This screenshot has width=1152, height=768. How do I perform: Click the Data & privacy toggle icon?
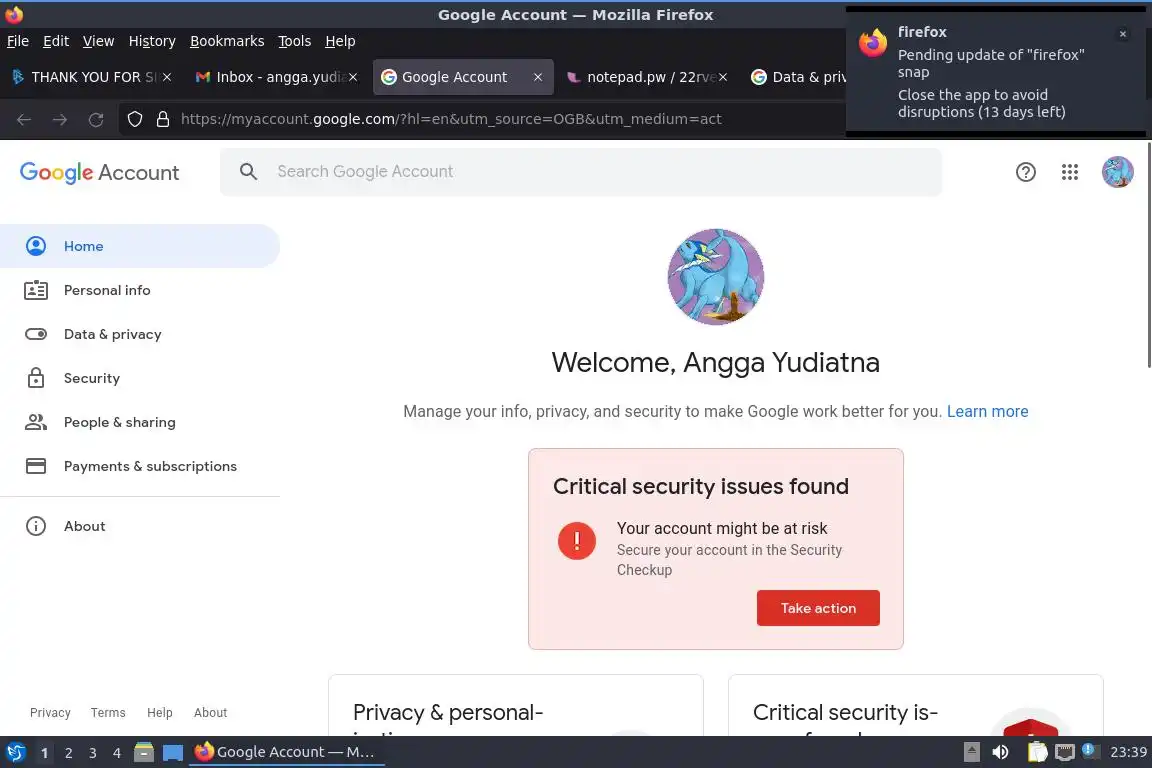tap(36, 334)
